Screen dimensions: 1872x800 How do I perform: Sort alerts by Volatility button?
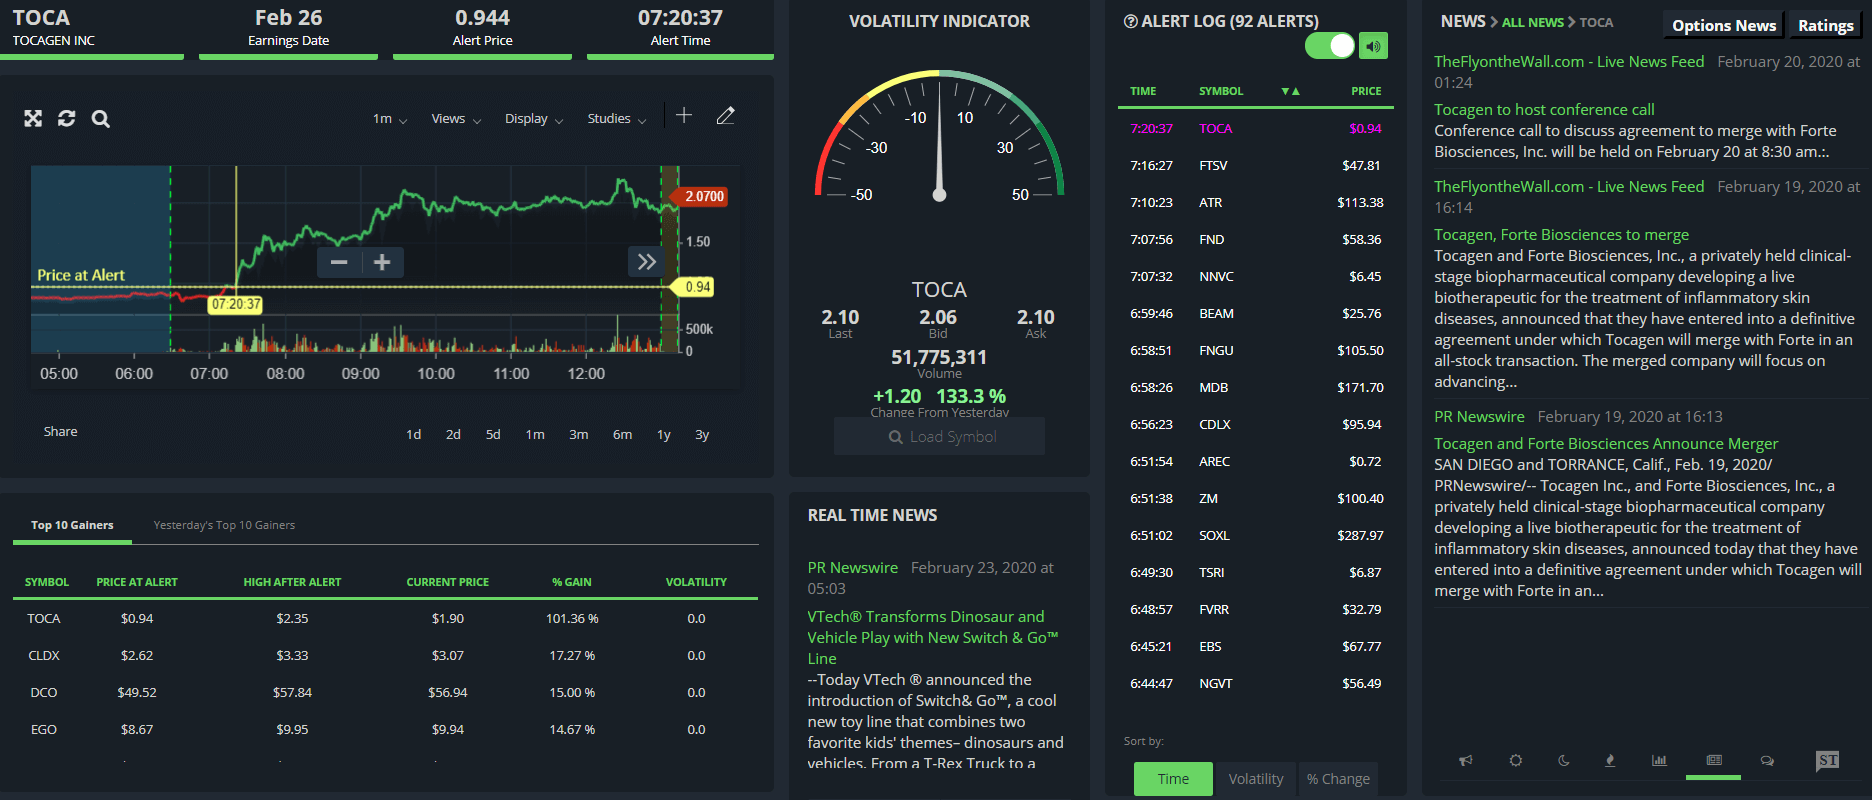click(1255, 779)
